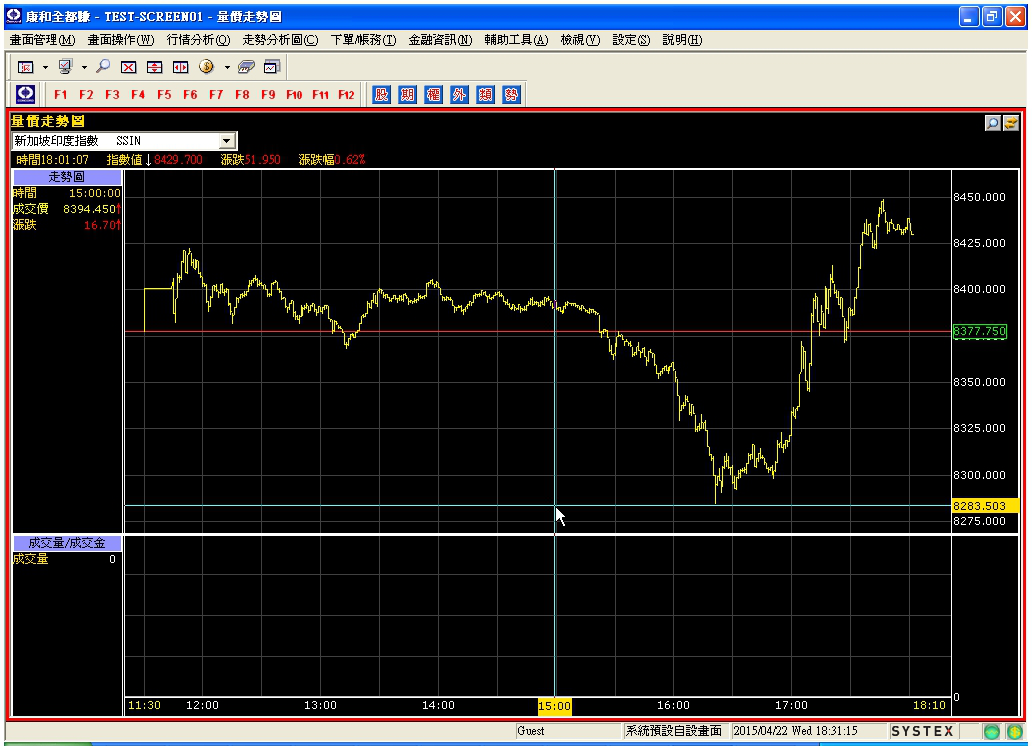Click the rightmost green status indicator icon
Viewport: 1032px width, 746px height.
[1014, 732]
